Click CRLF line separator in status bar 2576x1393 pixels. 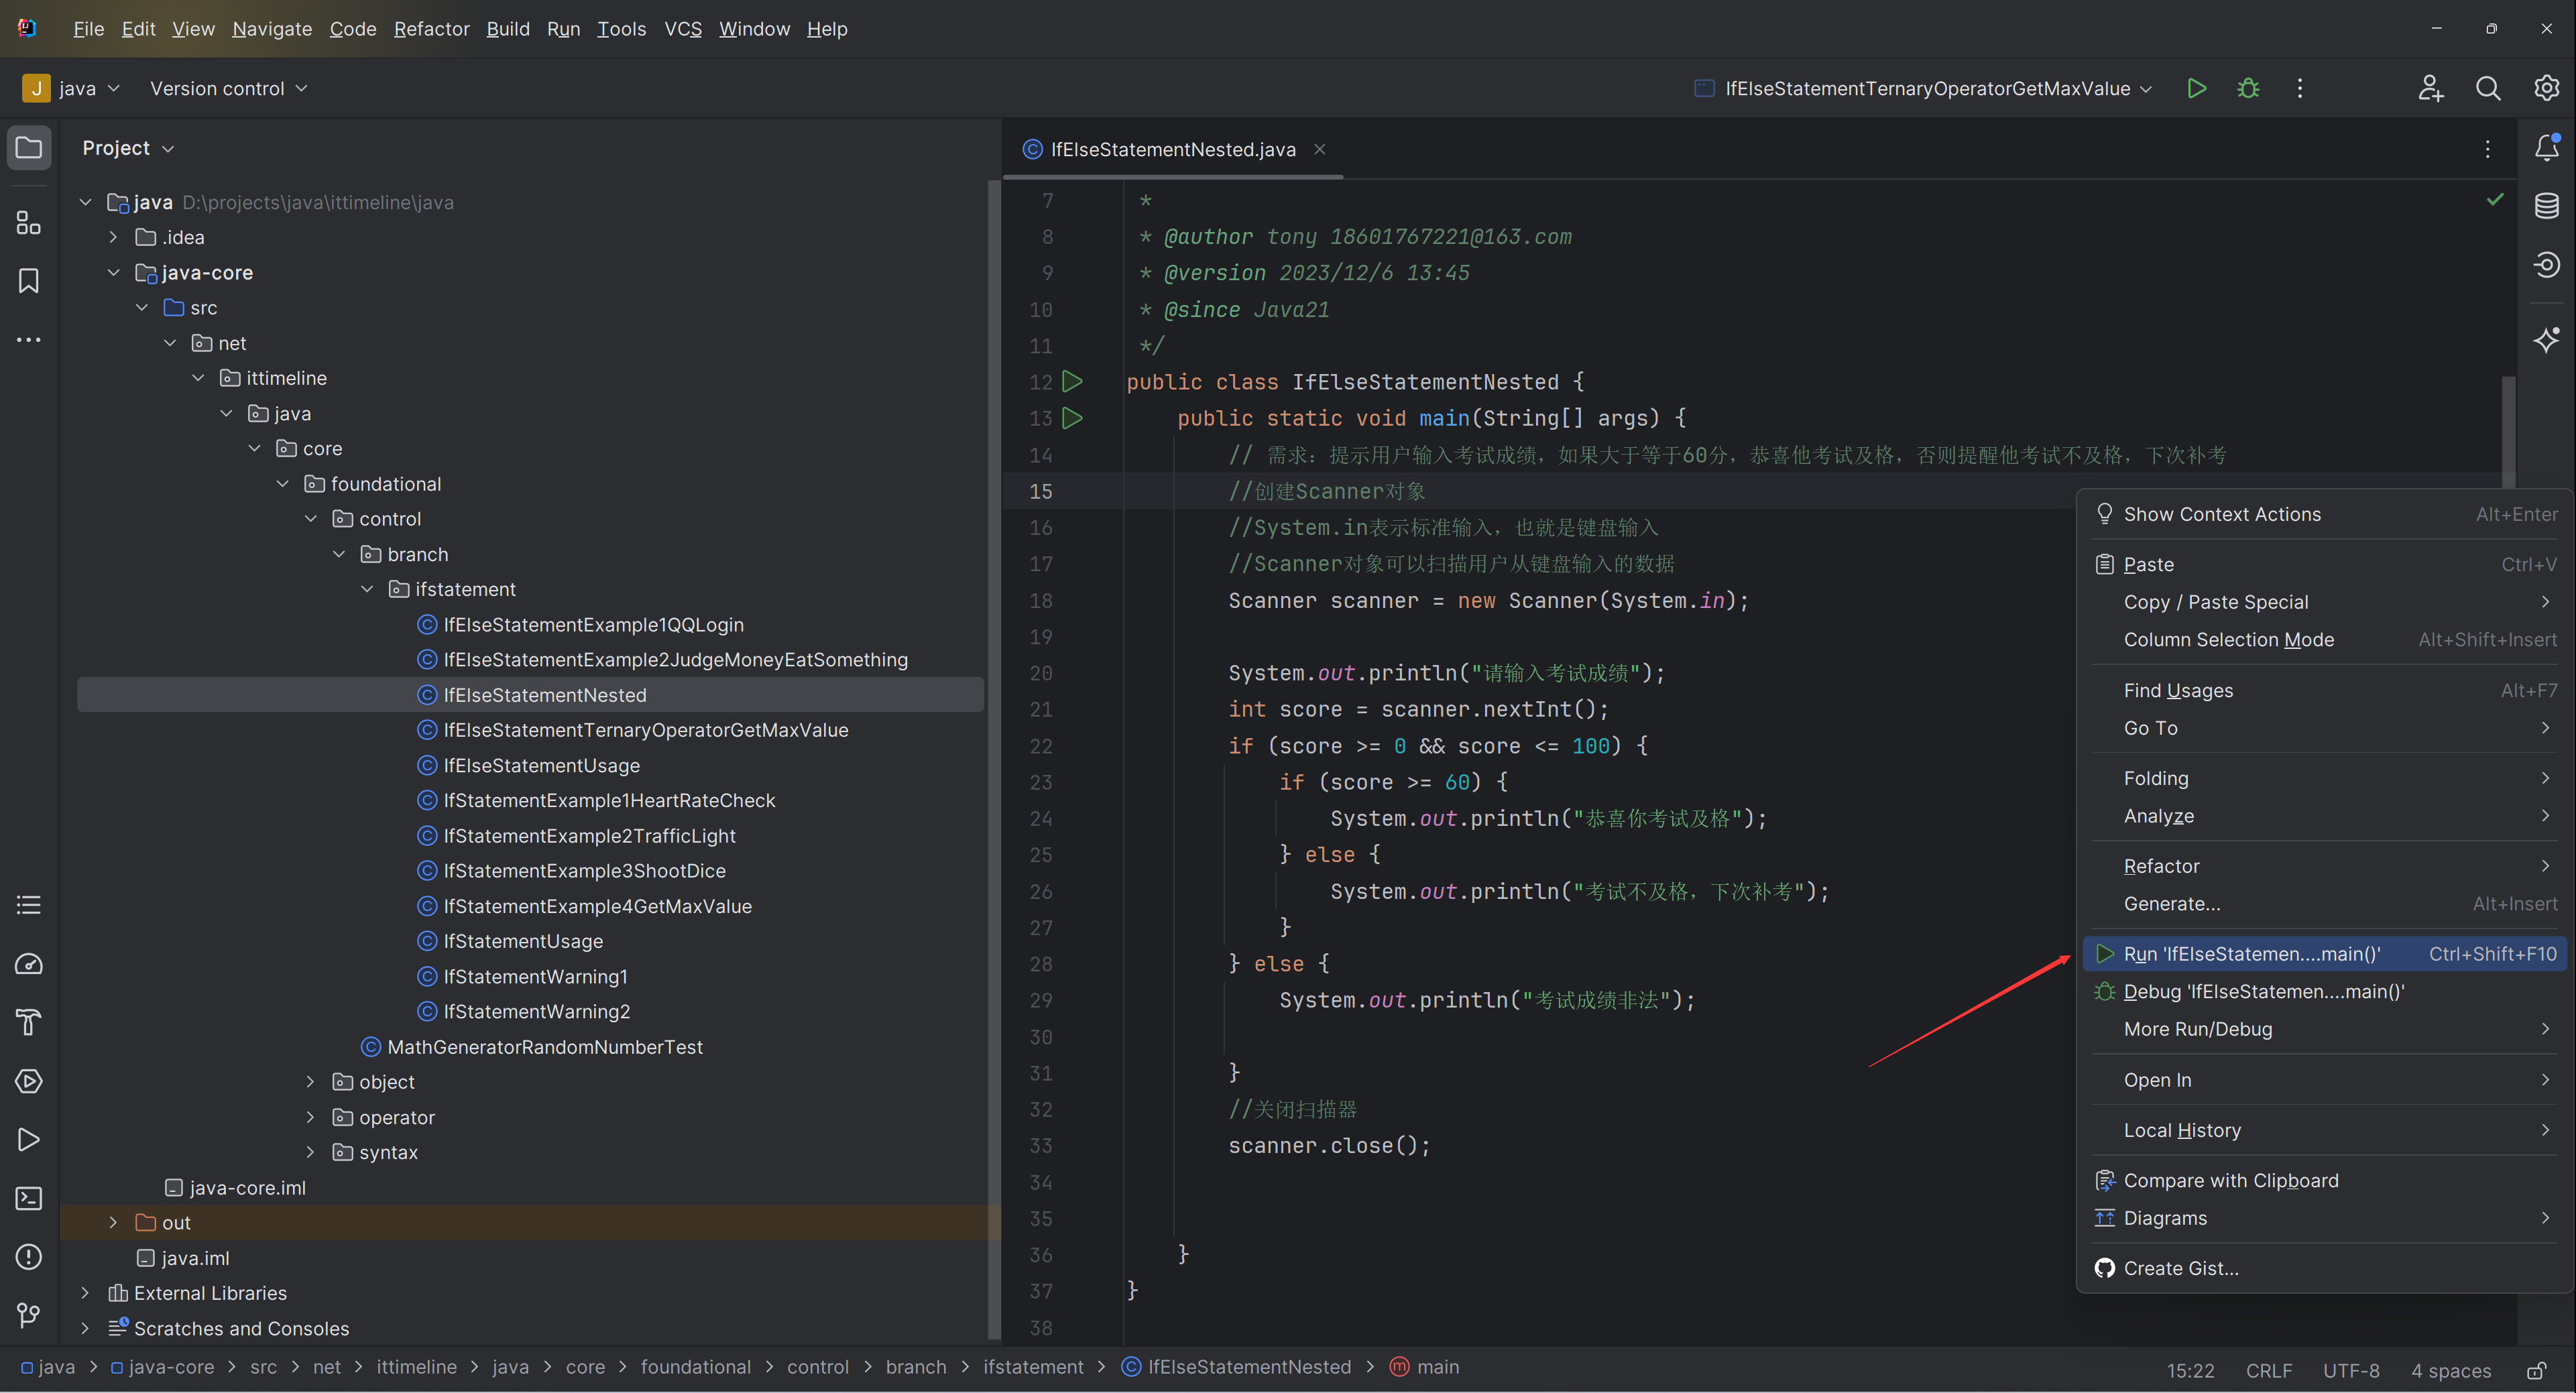pyautogui.click(x=2268, y=1370)
